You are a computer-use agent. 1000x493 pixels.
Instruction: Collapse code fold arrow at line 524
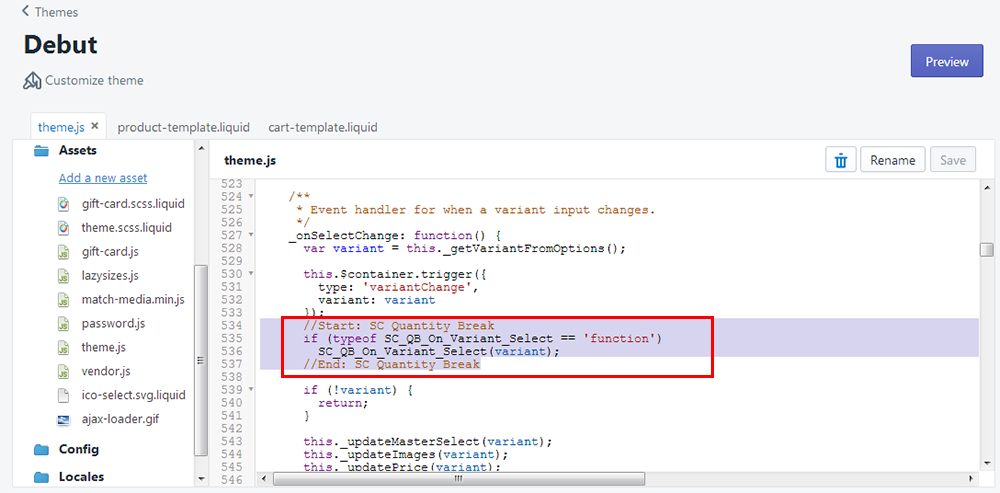pos(251,197)
